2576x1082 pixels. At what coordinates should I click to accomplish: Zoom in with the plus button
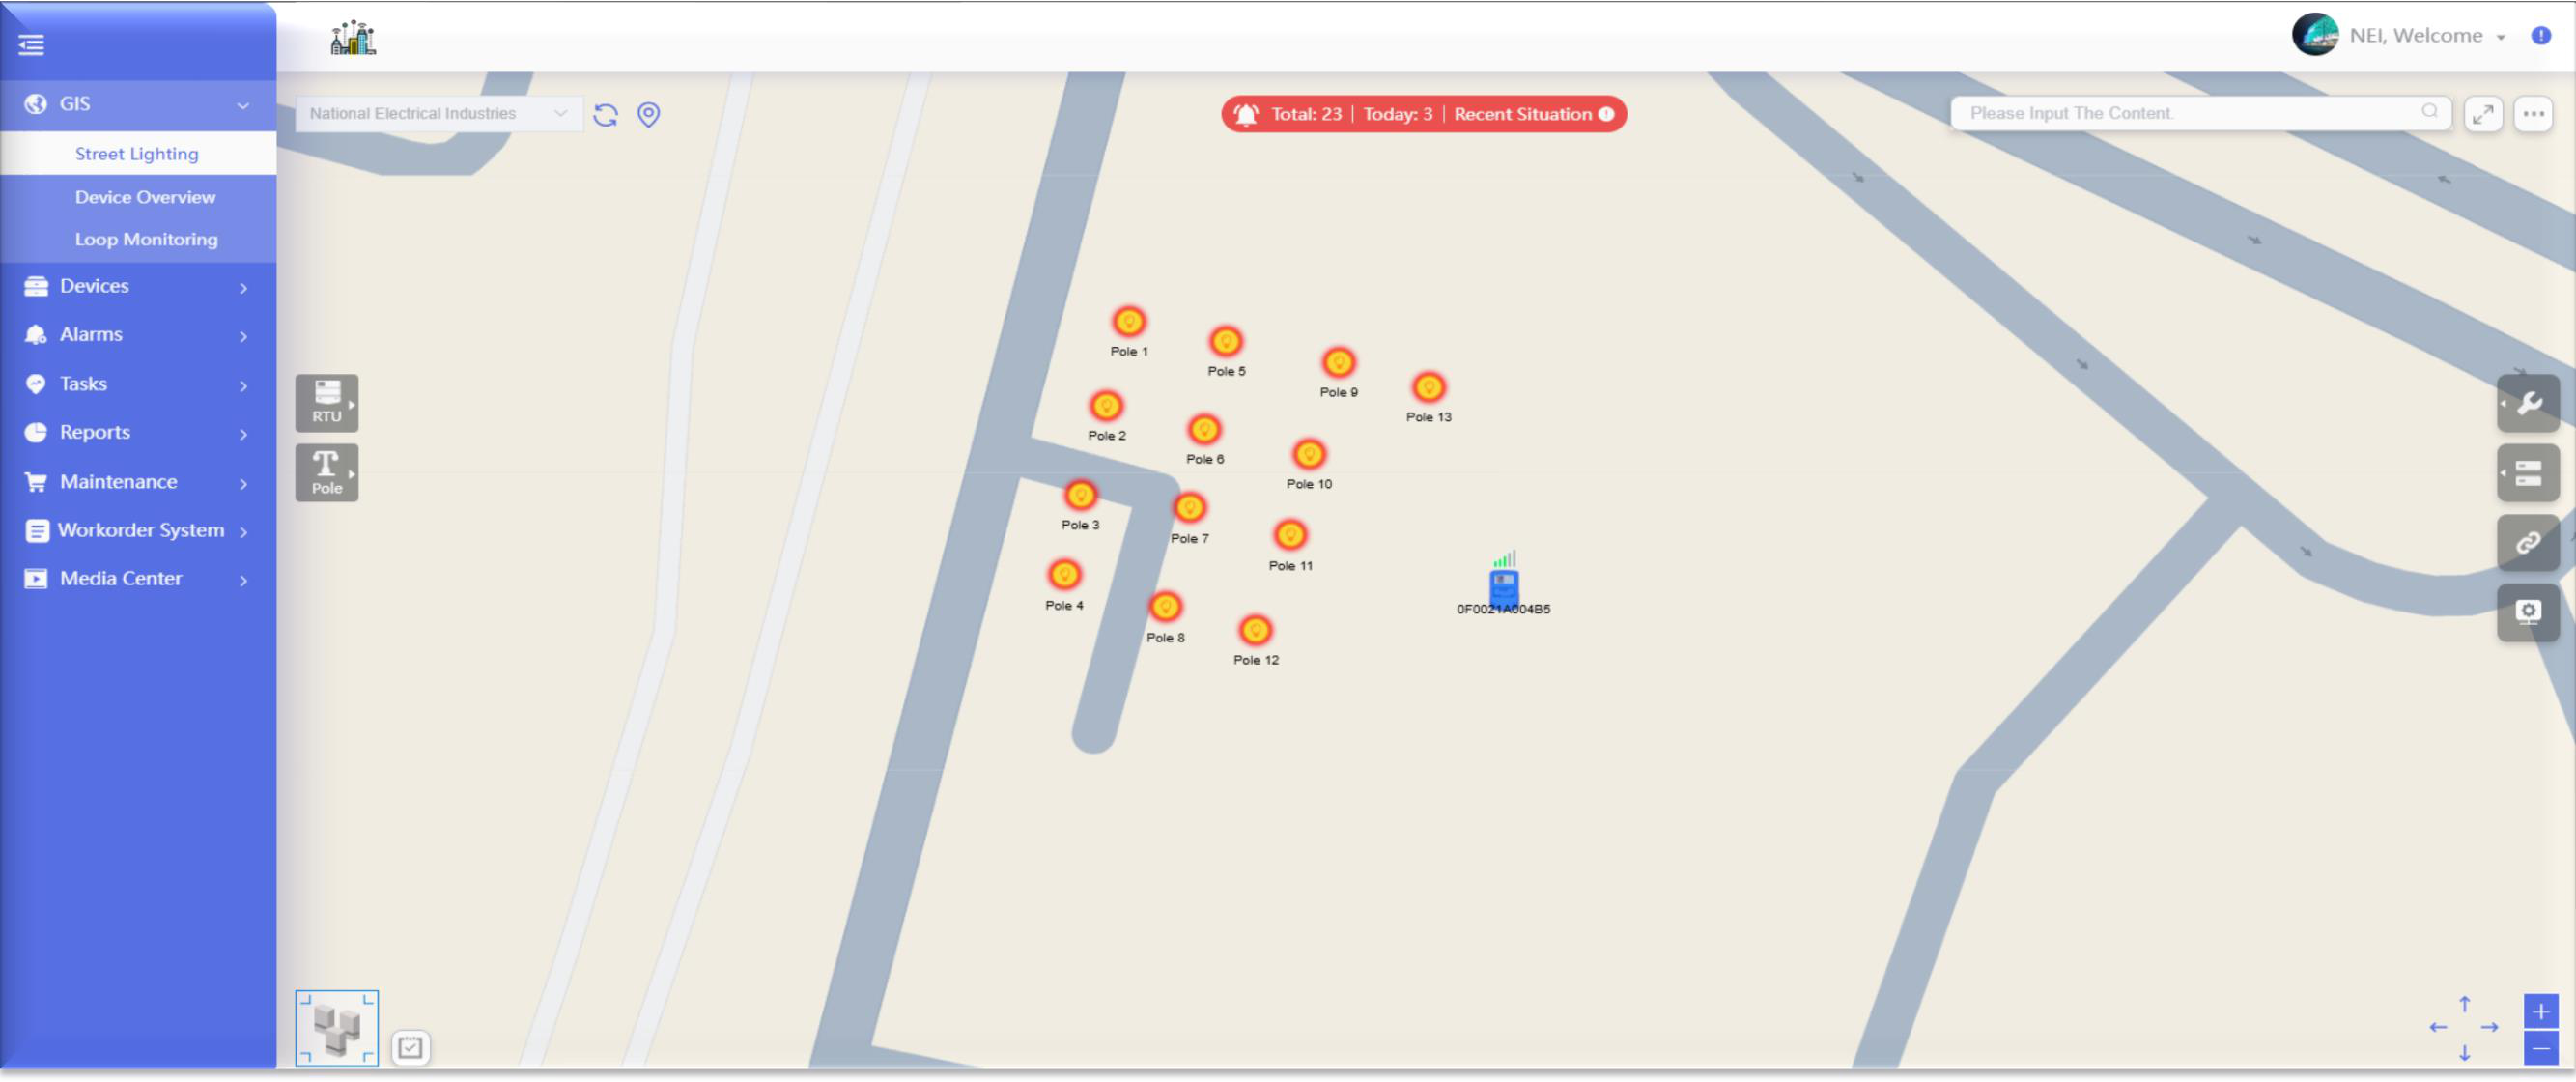point(2541,1011)
